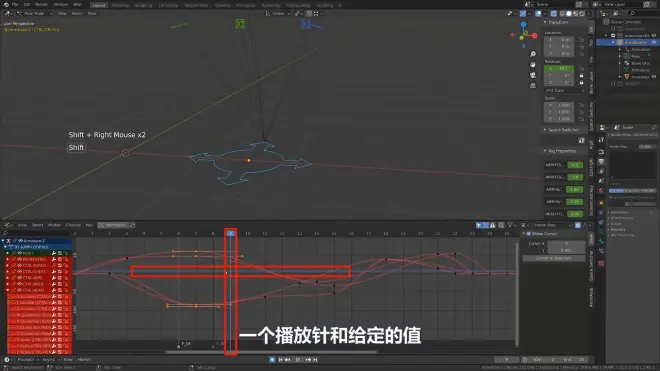660x371 pixels.
Task: Switch to the Sculpting workspace tab
Action: (144, 5)
